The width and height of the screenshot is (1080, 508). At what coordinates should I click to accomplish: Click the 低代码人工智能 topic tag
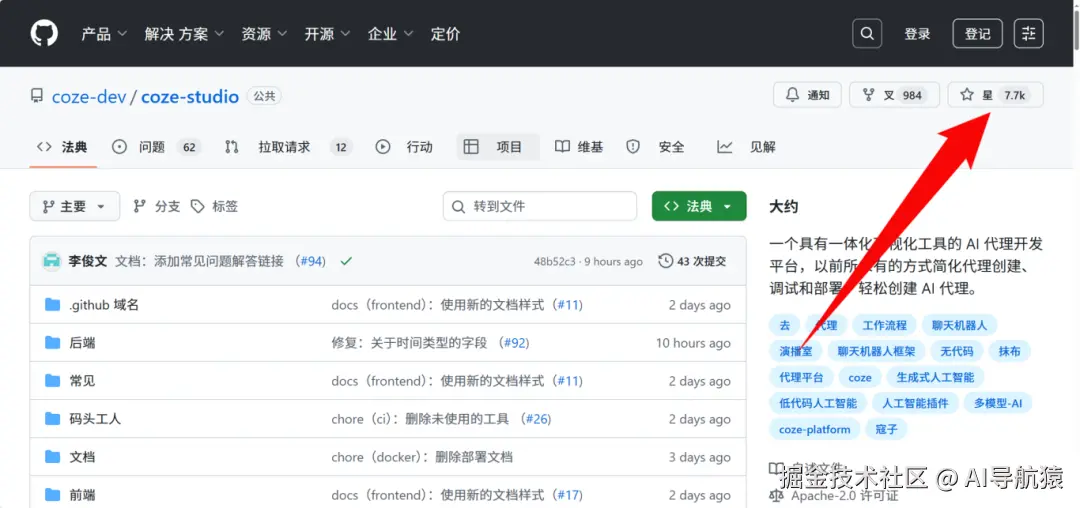click(x=818, y=403)
